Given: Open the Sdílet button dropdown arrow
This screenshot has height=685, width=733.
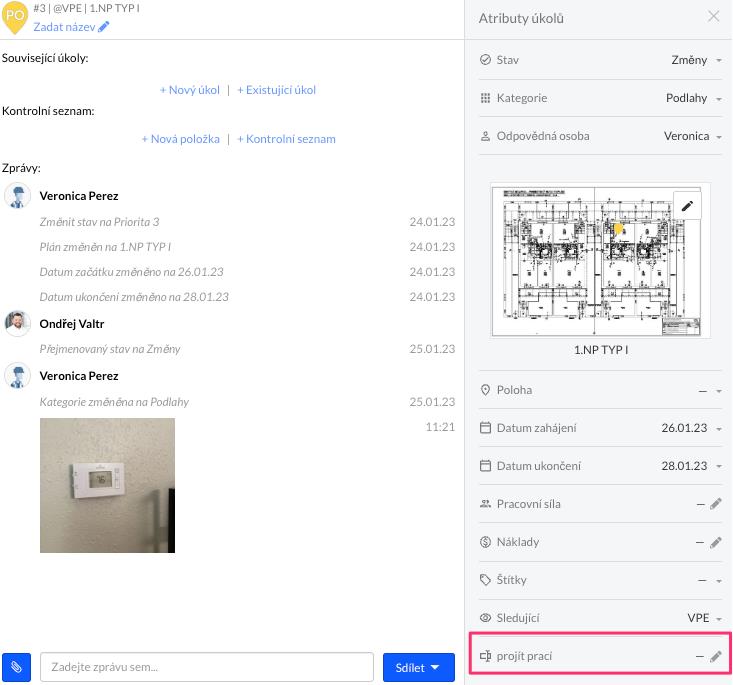Looking at the screenshot, I should [435, 667].
